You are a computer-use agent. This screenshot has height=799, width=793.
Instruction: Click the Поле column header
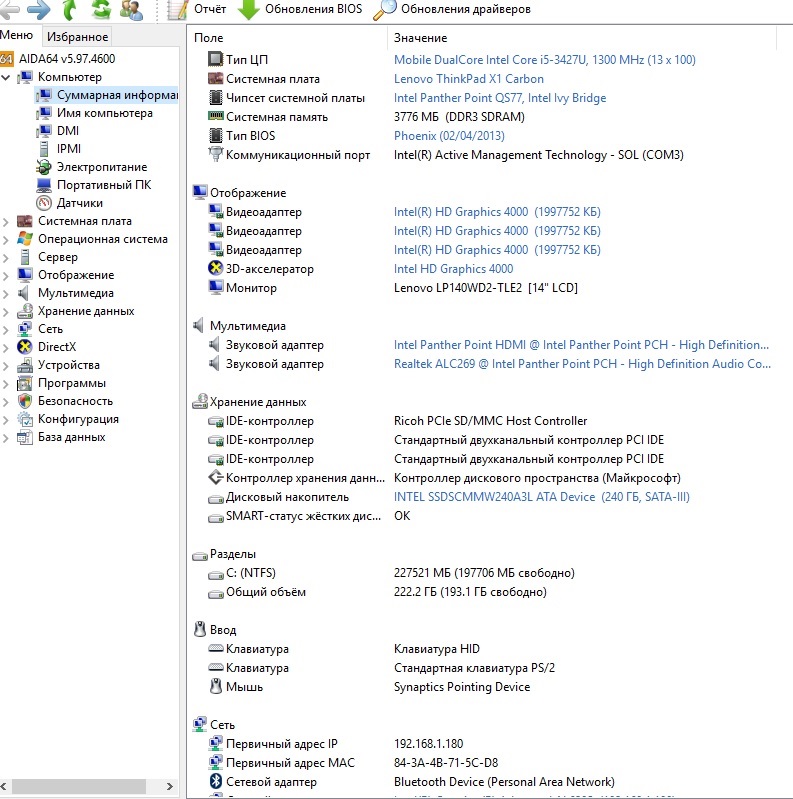(208, 38)
